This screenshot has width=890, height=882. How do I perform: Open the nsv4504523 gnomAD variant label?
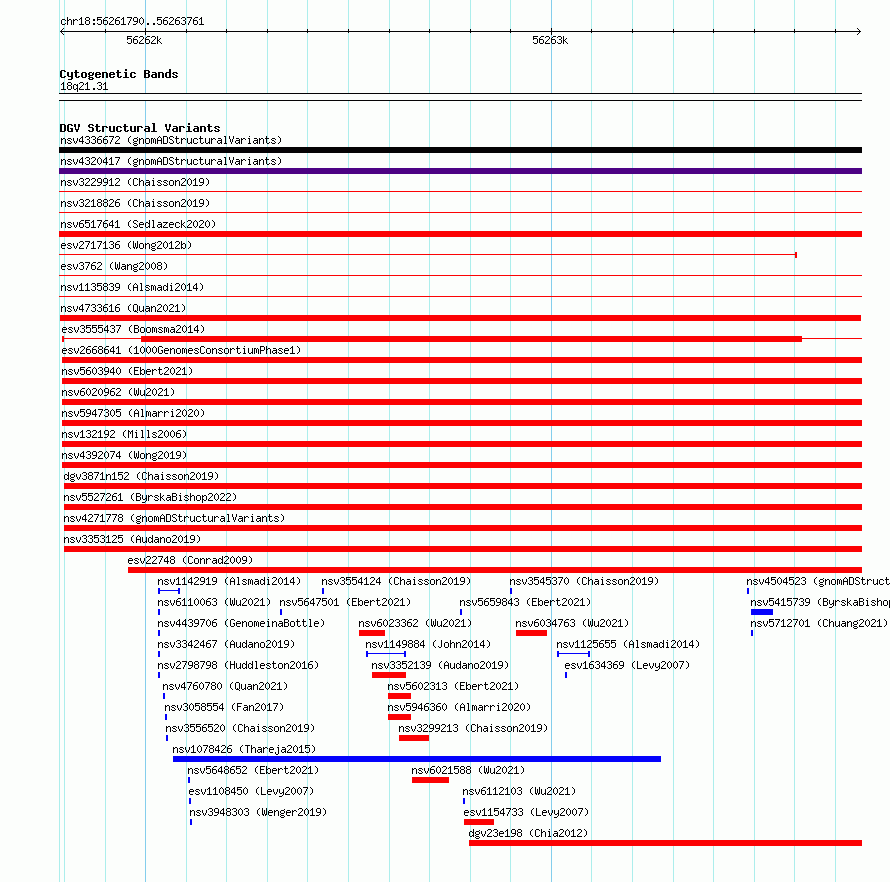(818, 581)
